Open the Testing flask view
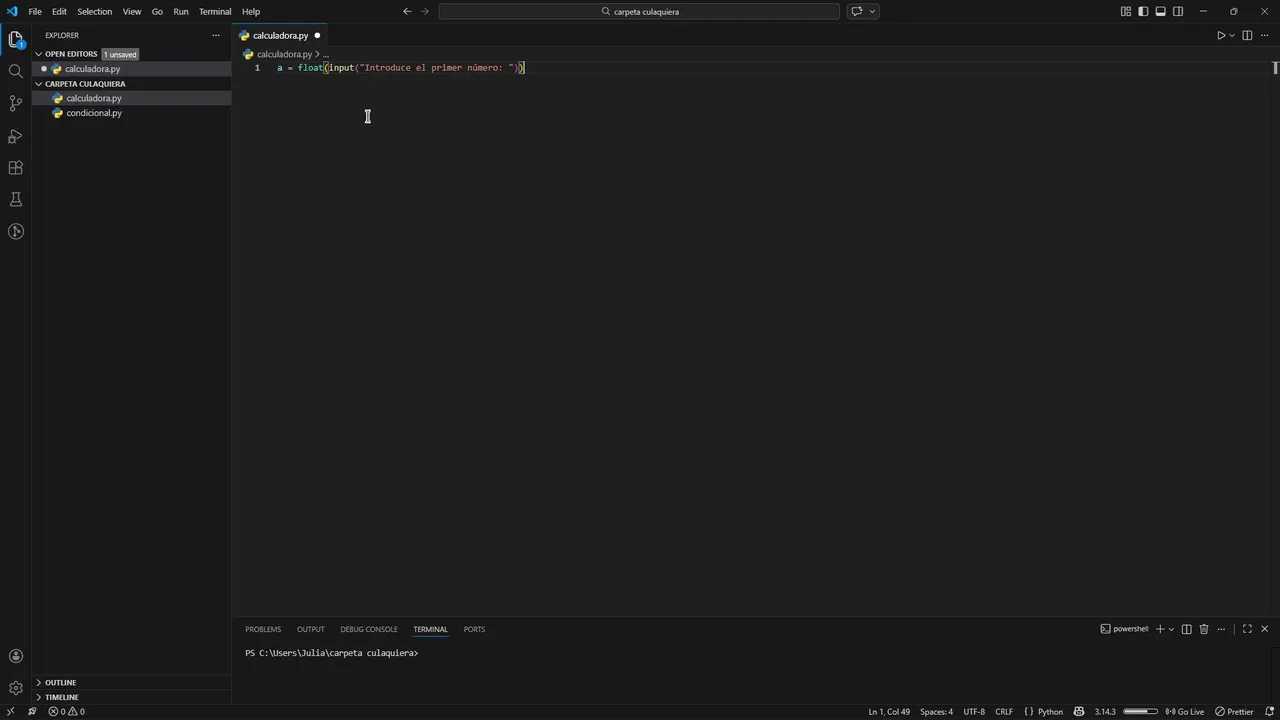Image resolution: width=1280 pixels, height=720 pixels. (x=15, y=199)
